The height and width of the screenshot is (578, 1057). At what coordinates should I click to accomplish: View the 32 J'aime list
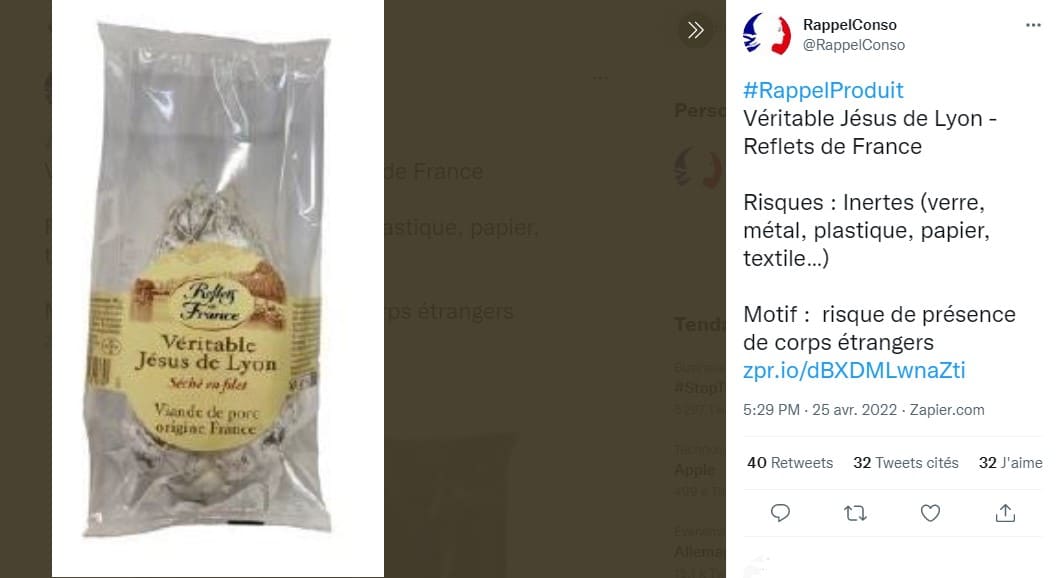point(1010,463)
